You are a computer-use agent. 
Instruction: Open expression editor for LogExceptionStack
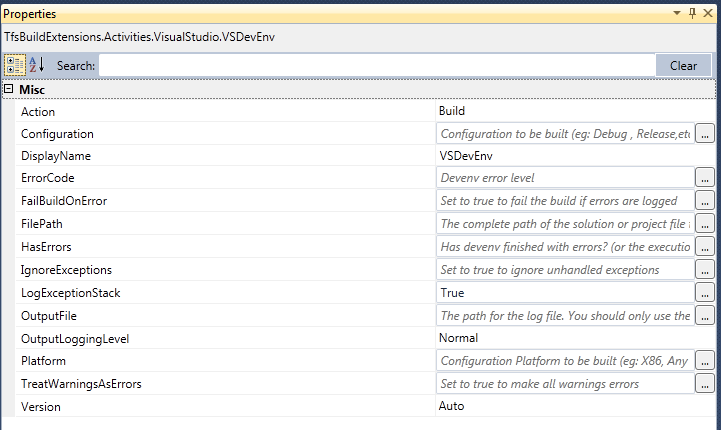pos(705,293)
